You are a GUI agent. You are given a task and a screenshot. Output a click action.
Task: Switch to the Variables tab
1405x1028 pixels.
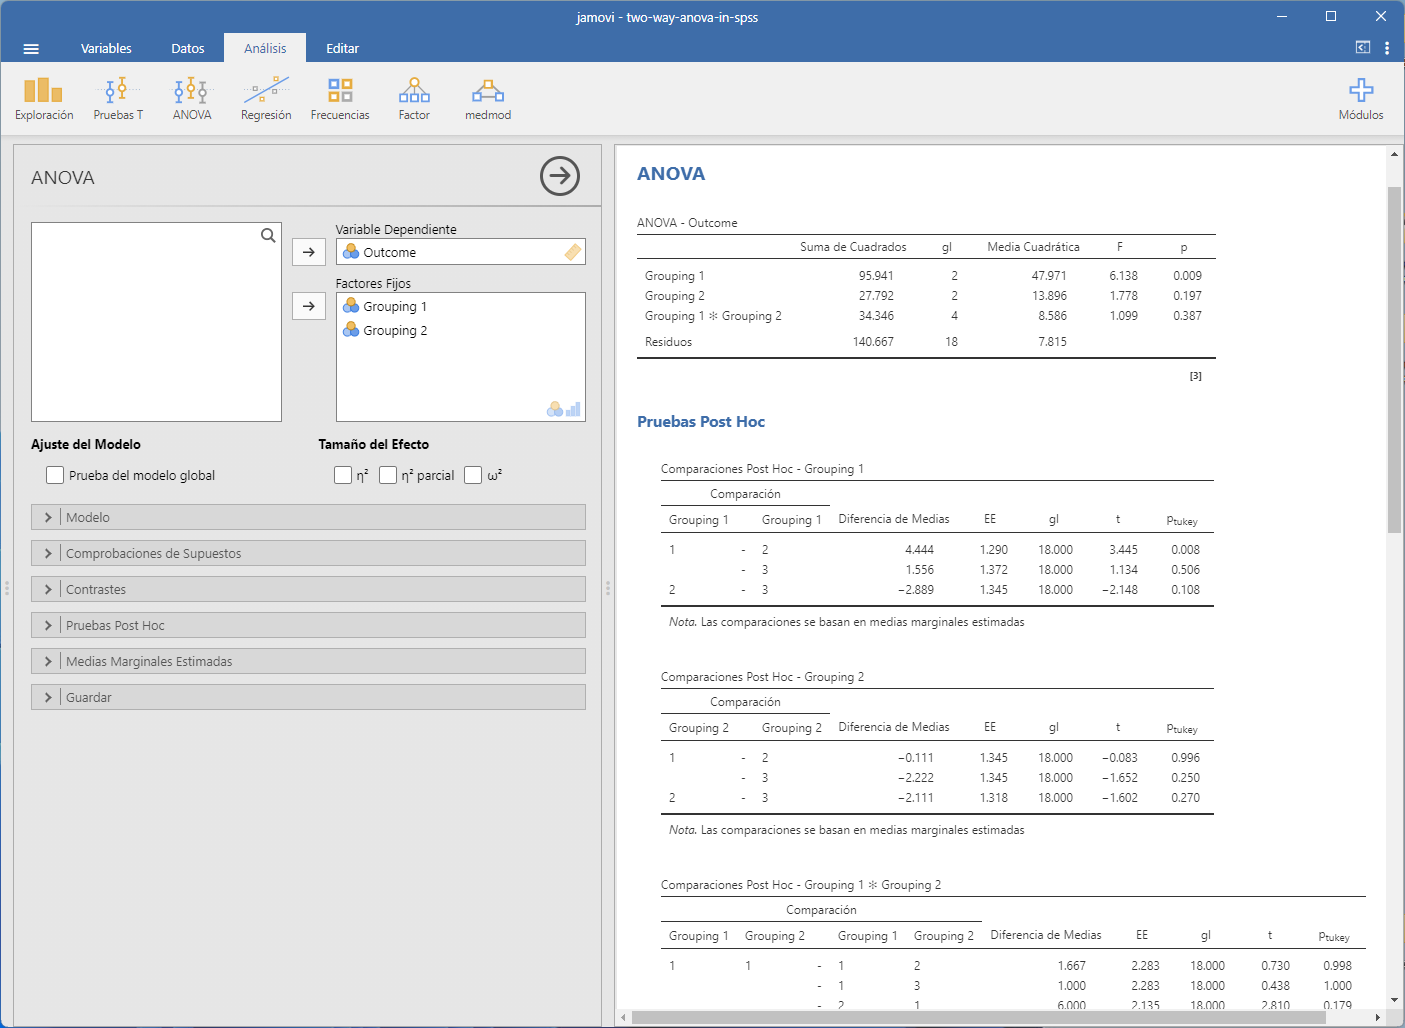(106, 48)
